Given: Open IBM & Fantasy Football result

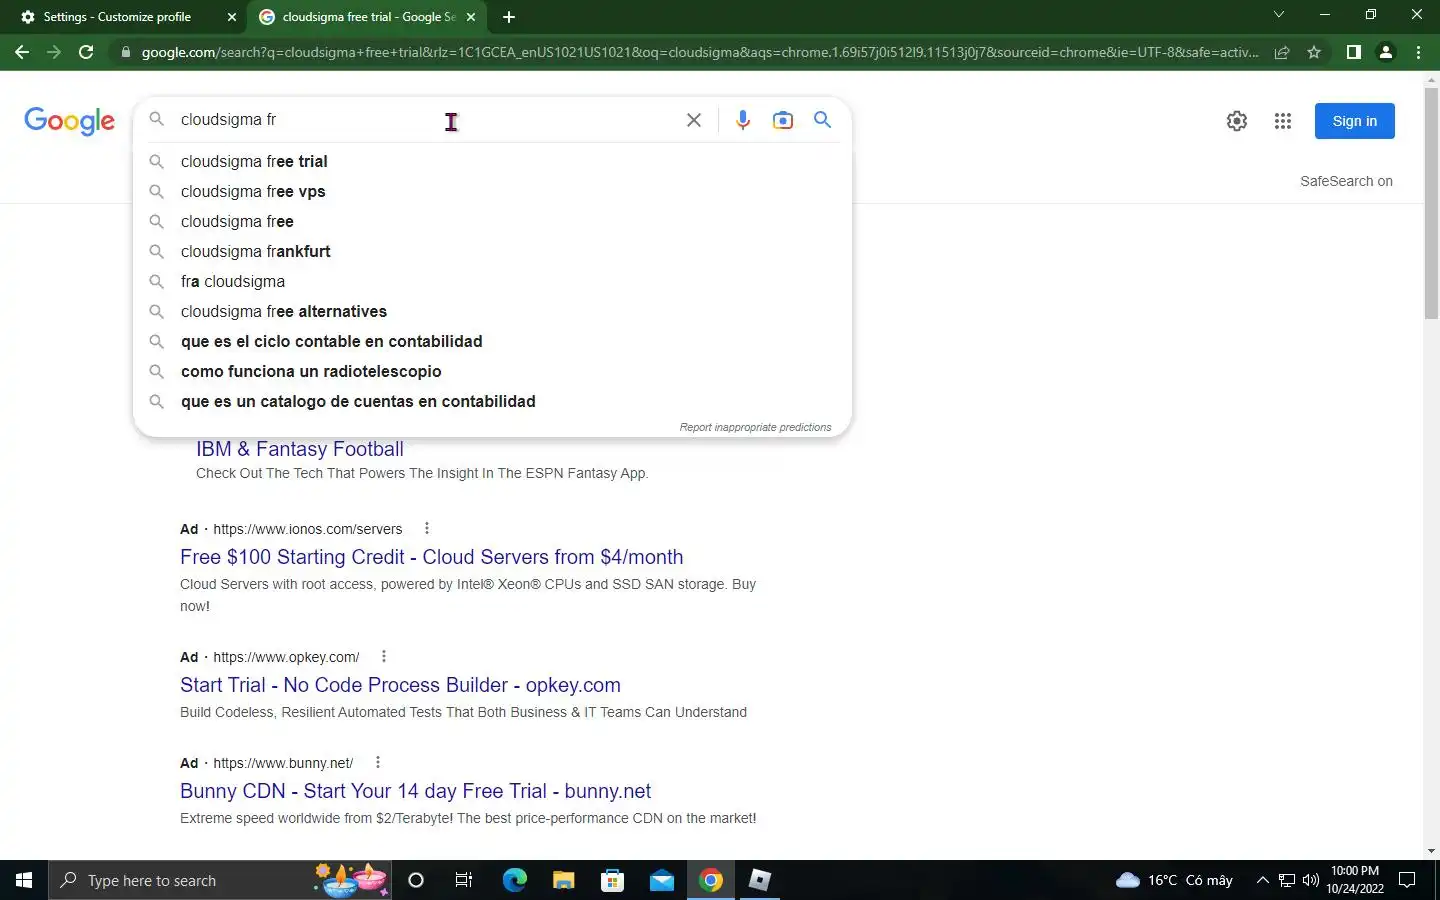Looking at the screenshot, I should point(300,449).
